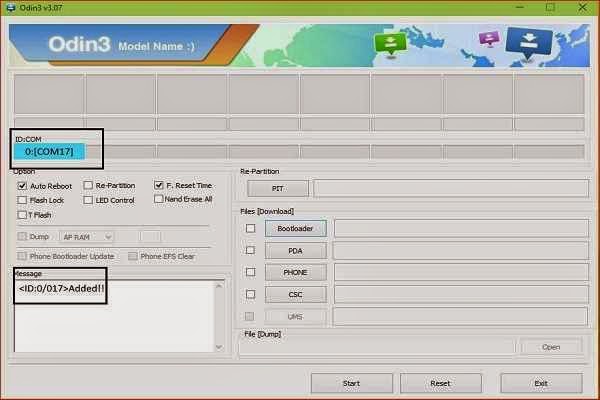This screenshot has height=400, width=600.
Task: Click the purple speech bubble icon in banner
Action: 489,39
